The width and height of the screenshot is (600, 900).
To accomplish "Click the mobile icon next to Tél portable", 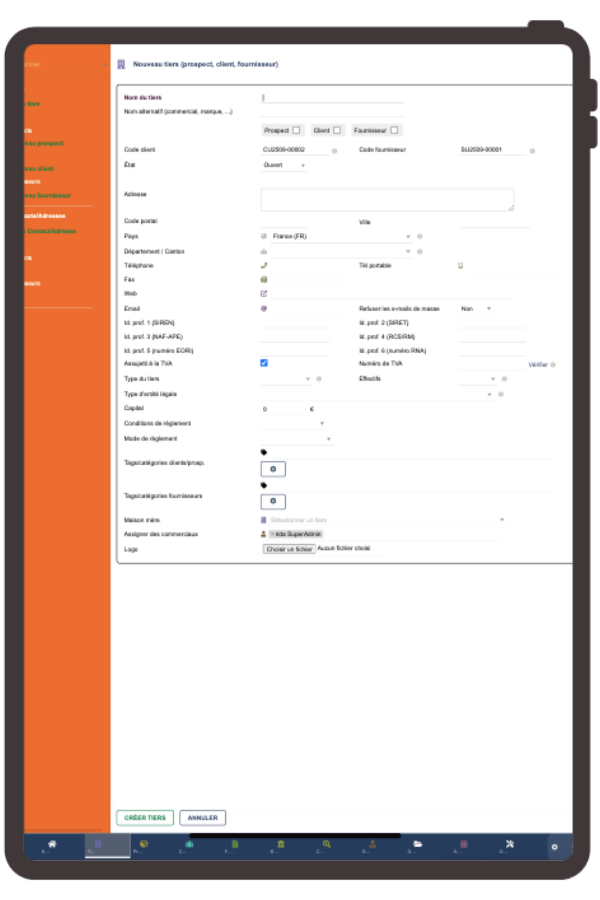I will [x=460, y=266].
